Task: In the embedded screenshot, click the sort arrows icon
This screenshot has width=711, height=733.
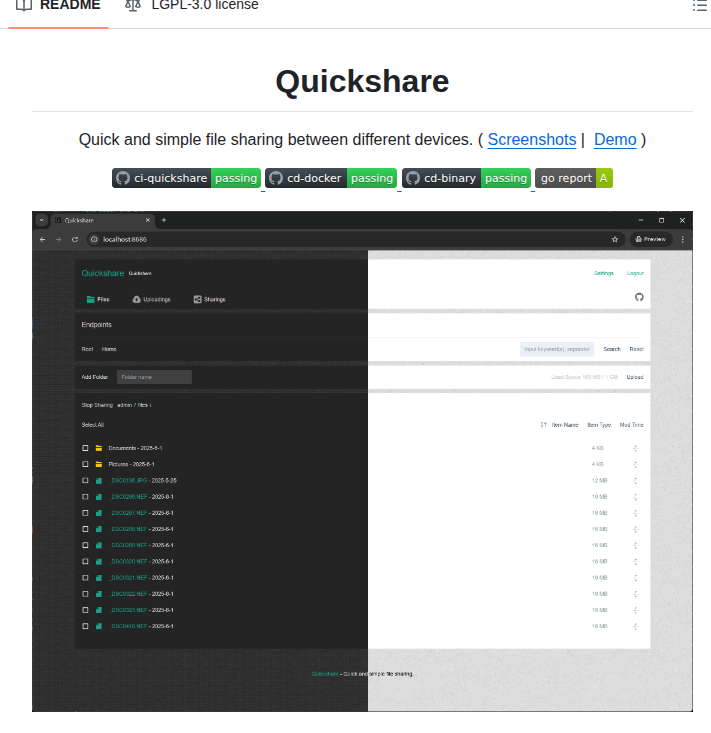Action: click(x=543, y=425)
